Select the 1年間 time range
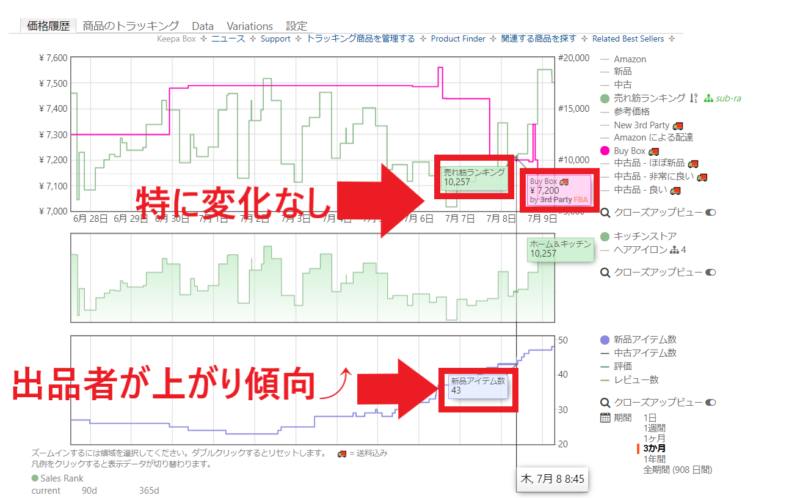800x498 pixels. tap(653, 458)
